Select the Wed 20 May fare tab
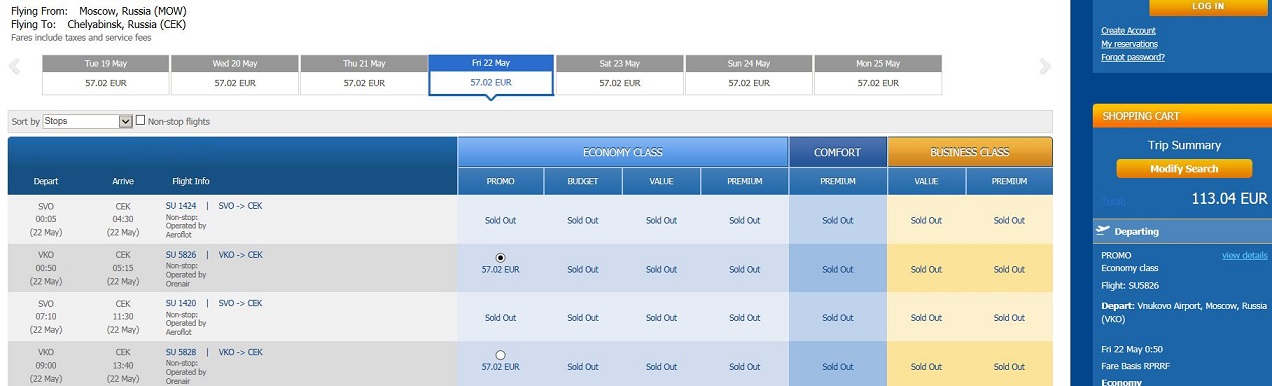This screenshot has height=386, width=1272. pyautogui.click(x=234, y=74)
